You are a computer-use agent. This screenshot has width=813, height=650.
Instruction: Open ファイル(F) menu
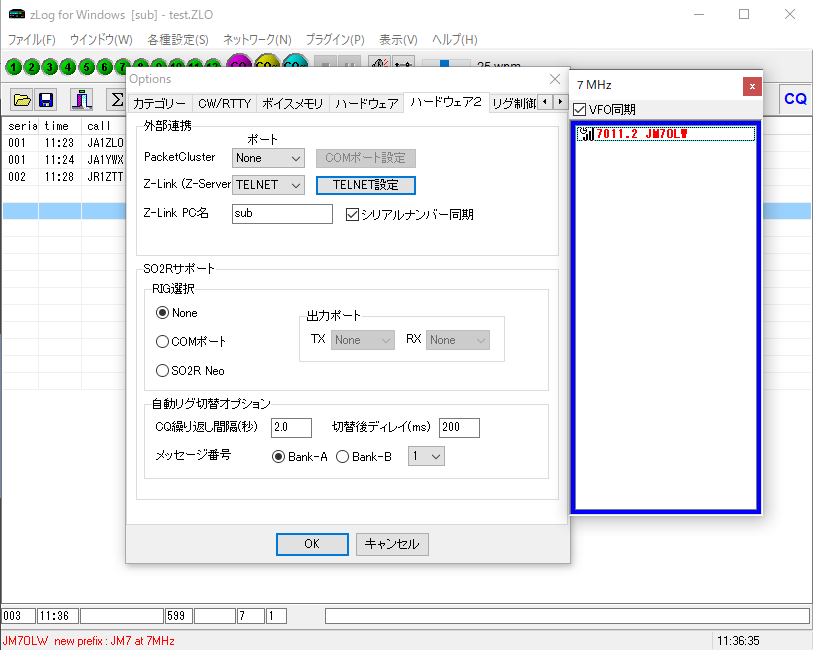pos(32,39)
